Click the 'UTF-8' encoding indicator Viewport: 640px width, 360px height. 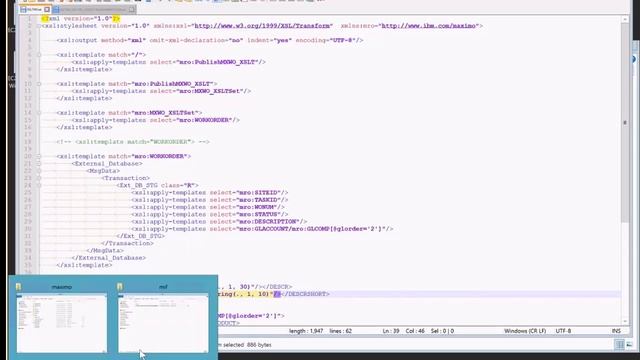point(563,331)
